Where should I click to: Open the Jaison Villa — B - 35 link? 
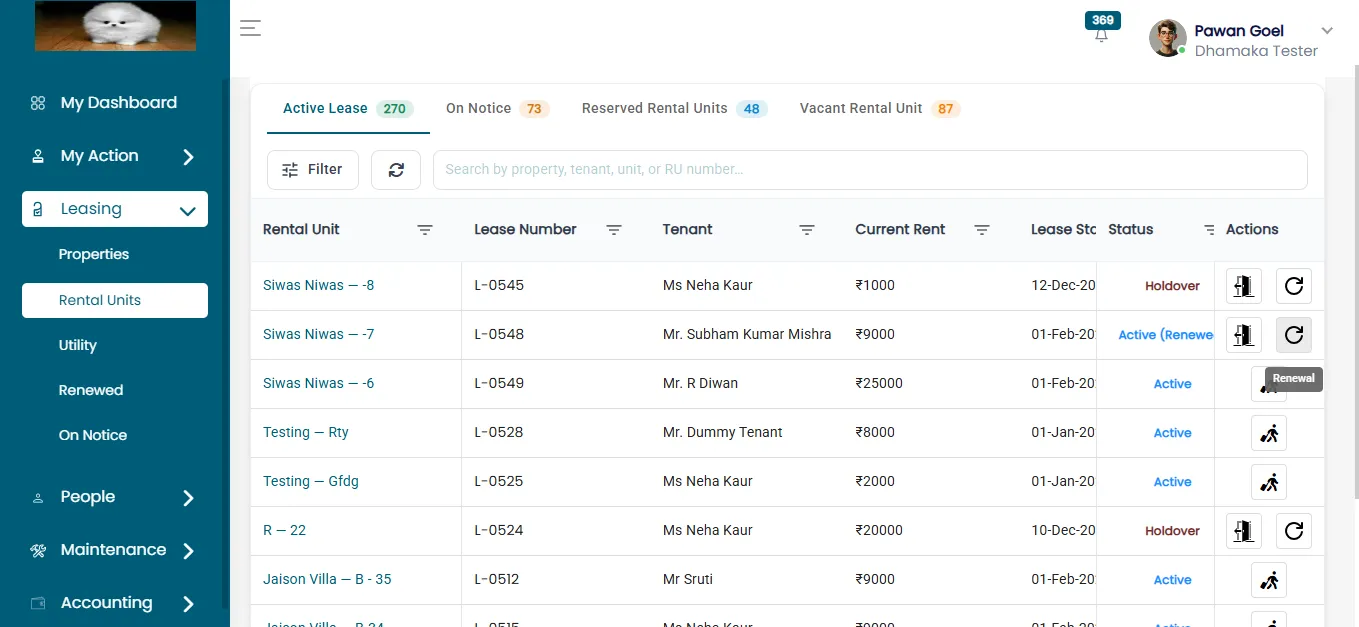pos(327,580)
